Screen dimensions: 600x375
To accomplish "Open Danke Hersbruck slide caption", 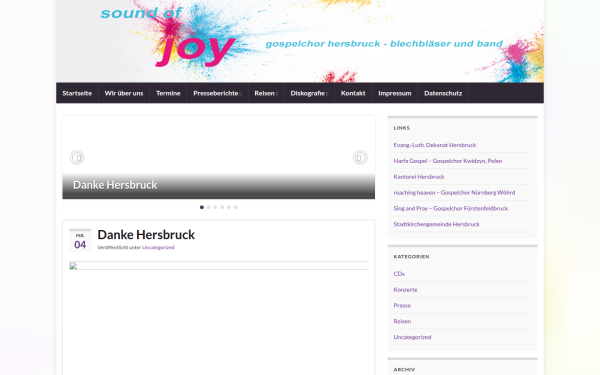I will [x=115, y=185].
